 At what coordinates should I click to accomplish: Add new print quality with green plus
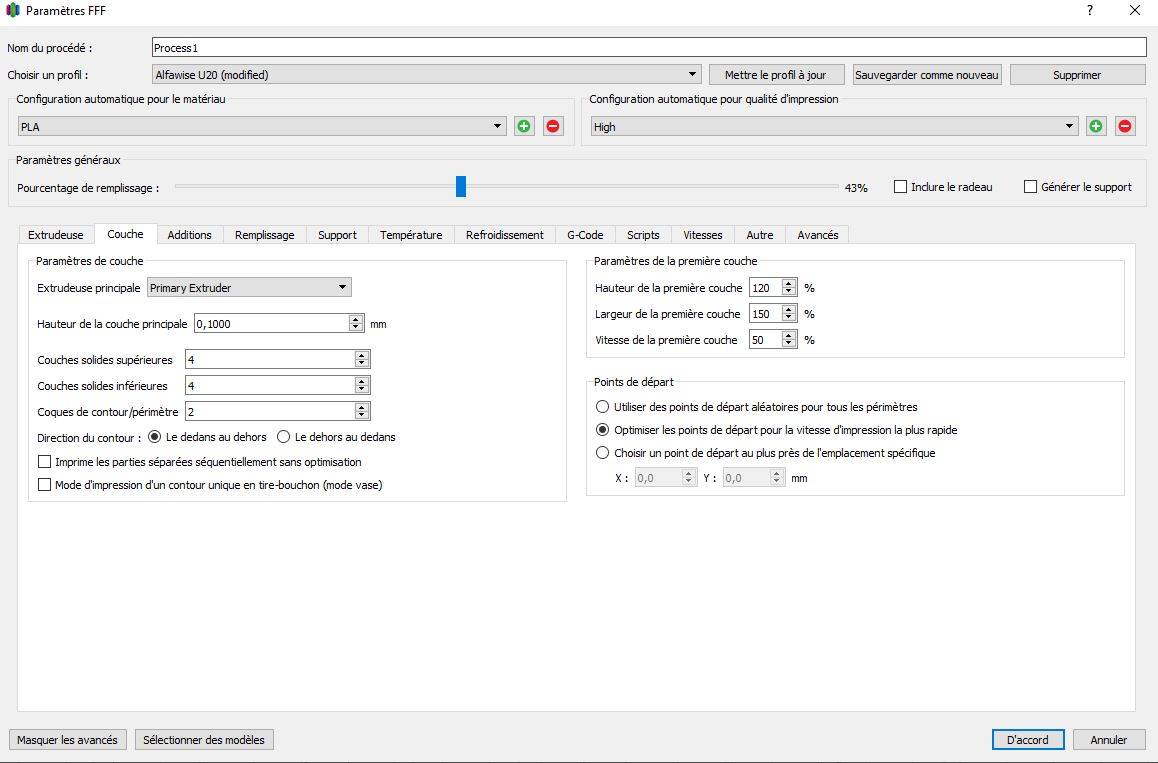click(x=1096, y=126)
